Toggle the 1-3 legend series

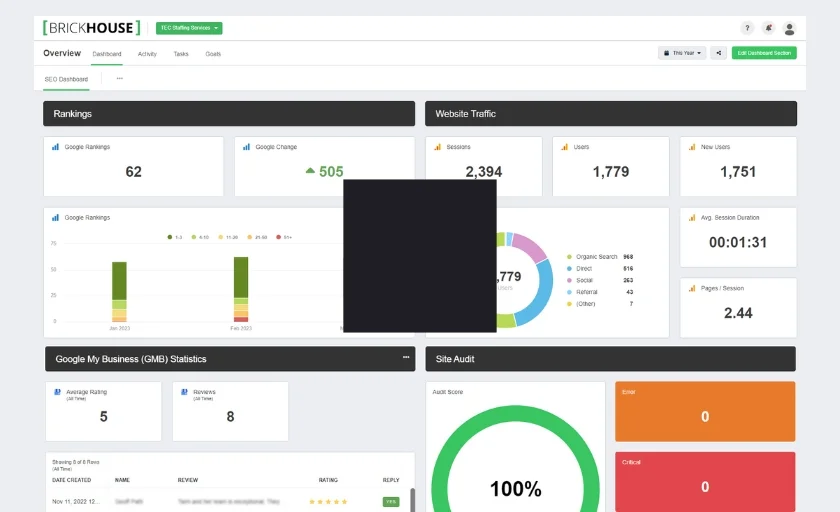coord(175,237)
